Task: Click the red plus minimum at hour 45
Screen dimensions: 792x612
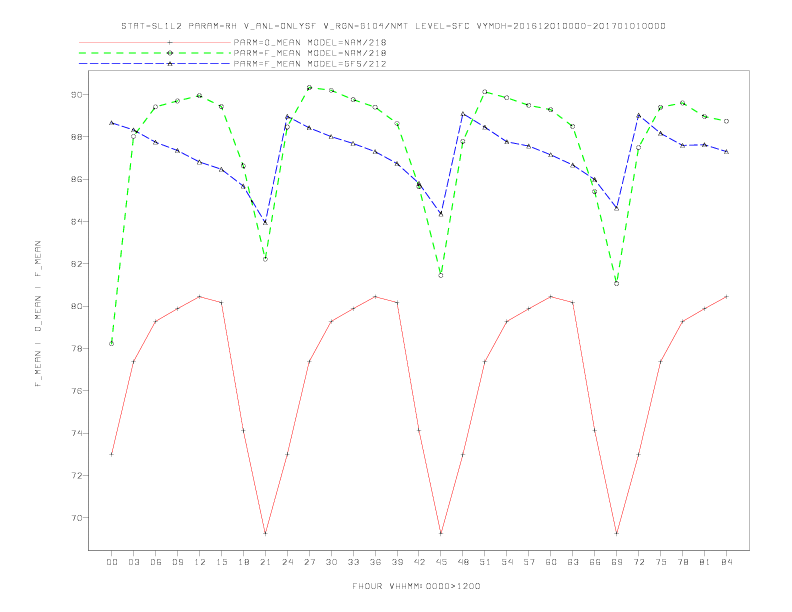Action: pyautogui.click(x=441, y=533)
